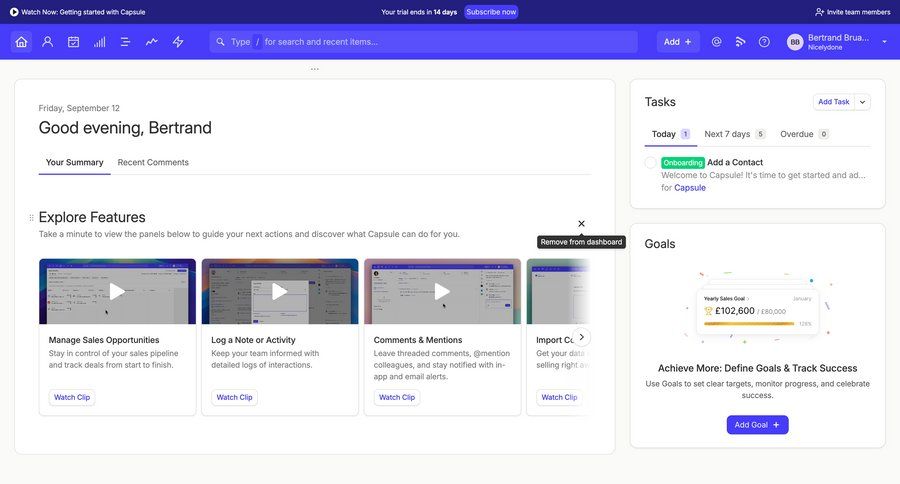Open the Reports line graph icon
The image size is (900, 484).
coord(152,42)
